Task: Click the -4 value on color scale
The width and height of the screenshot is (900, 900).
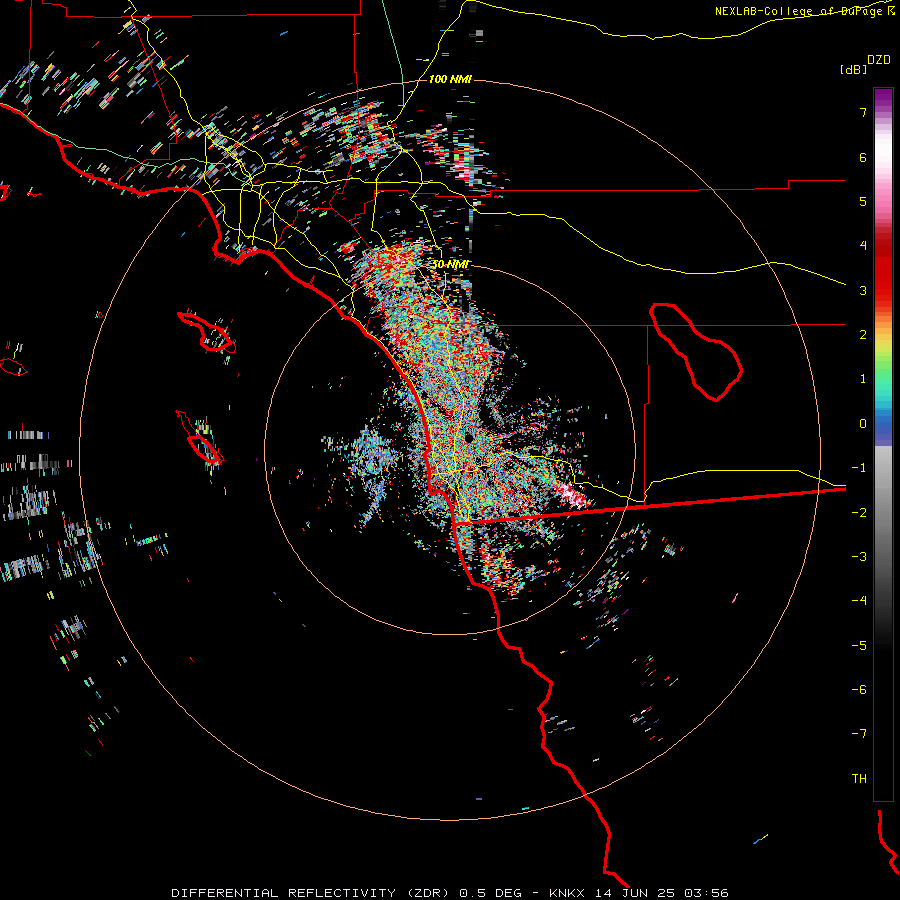Action: pyautogui.click(x=859, y=601)
